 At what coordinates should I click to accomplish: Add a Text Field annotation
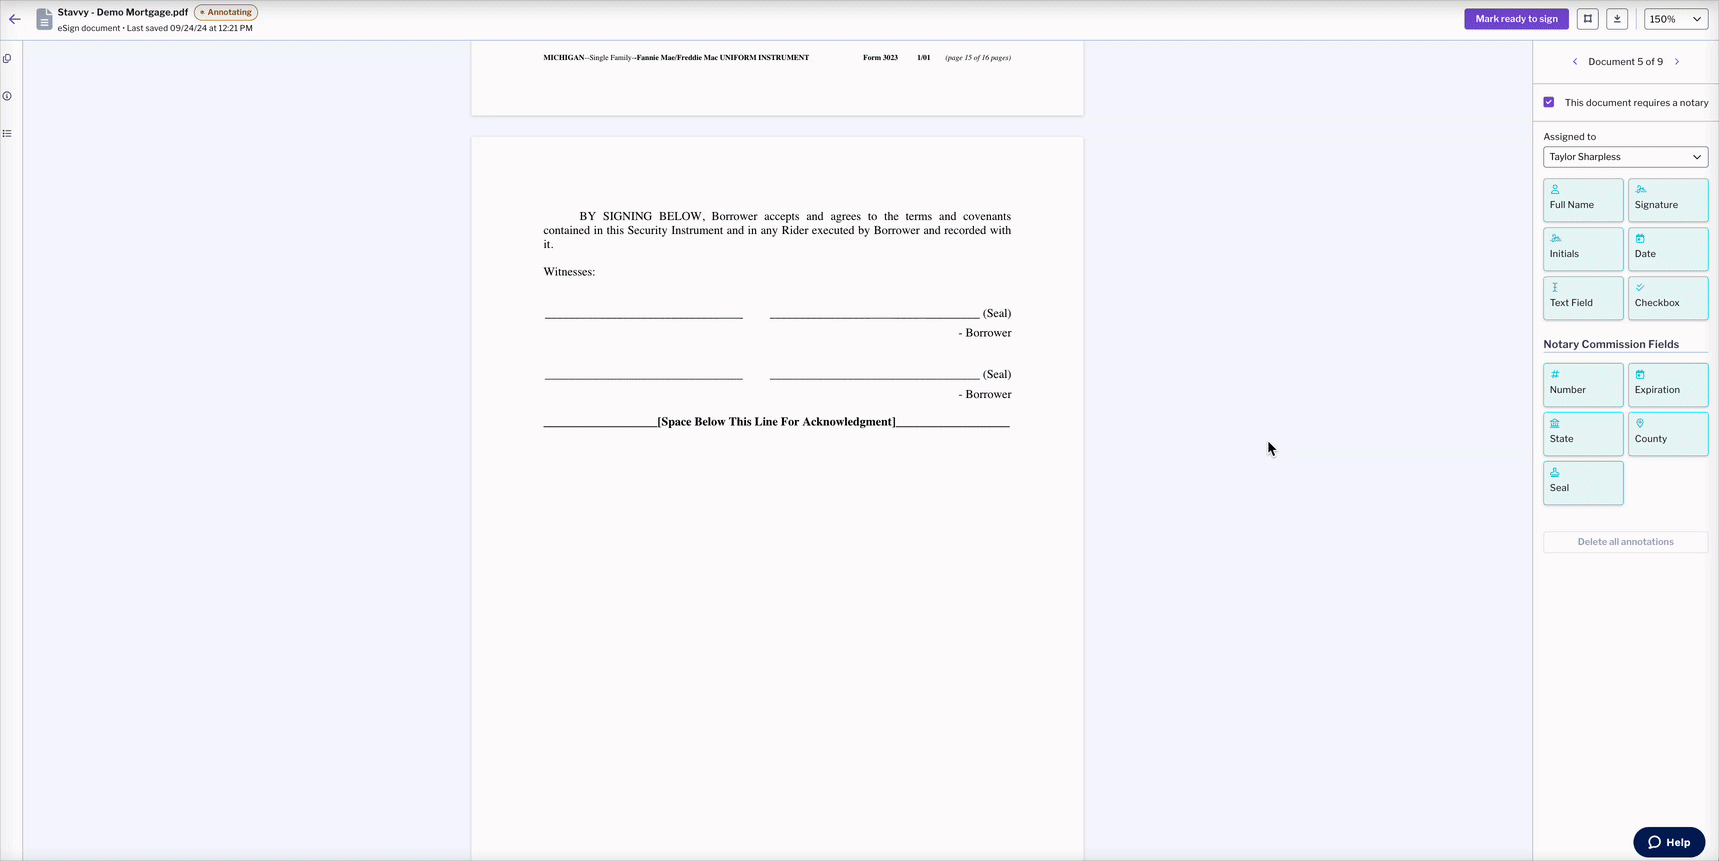1583,298
